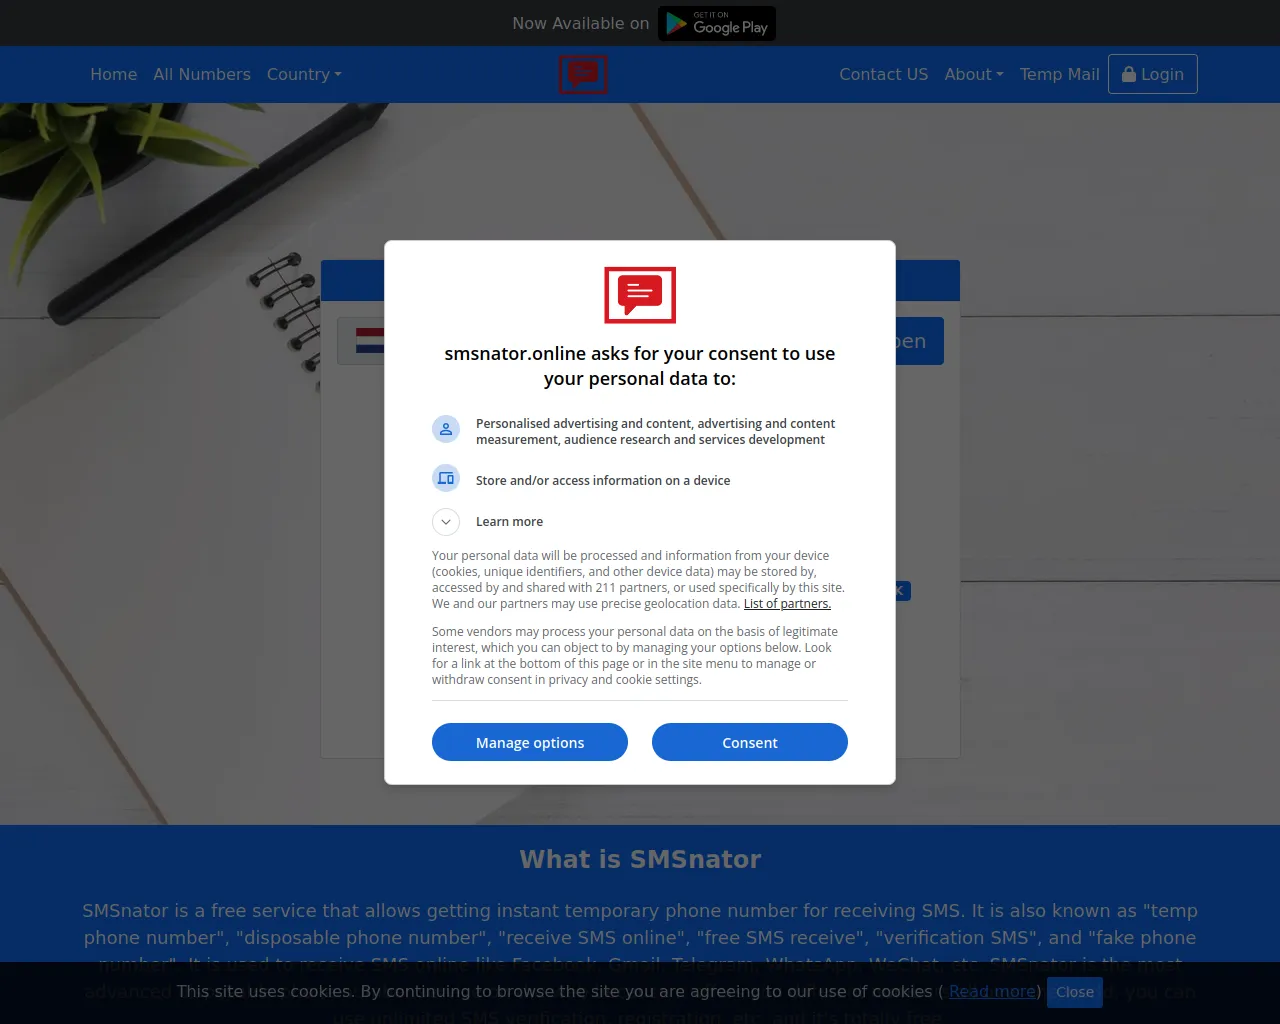Expand the Learn more chevron
This screenshot has width=1280, height=1024.
click(x=446, y=522)
